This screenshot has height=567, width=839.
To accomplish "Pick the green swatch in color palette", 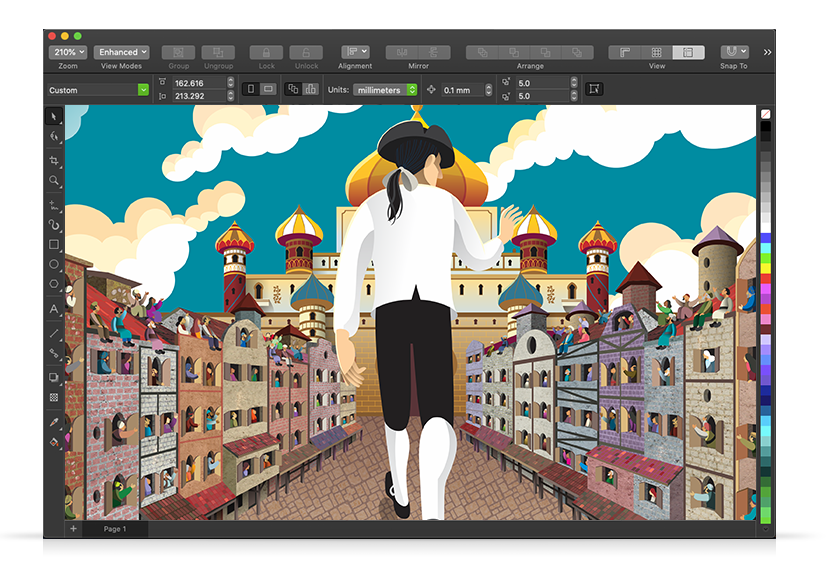I will tap(766, 258).
